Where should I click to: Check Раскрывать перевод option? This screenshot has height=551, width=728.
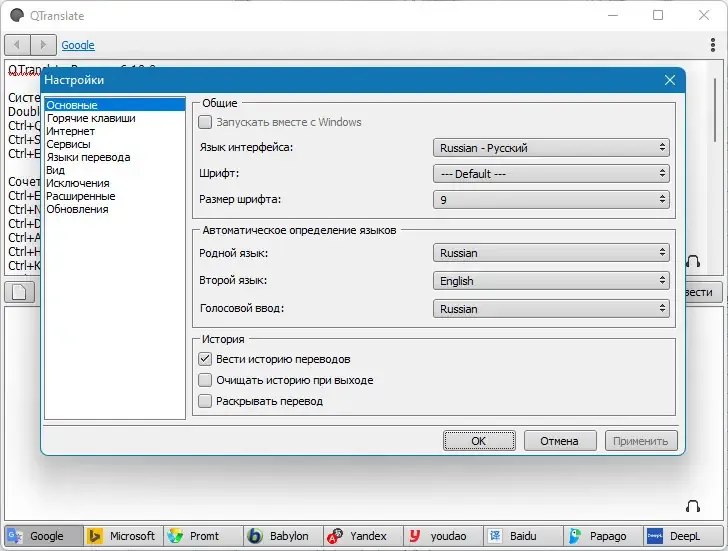[x=205, y=401]
